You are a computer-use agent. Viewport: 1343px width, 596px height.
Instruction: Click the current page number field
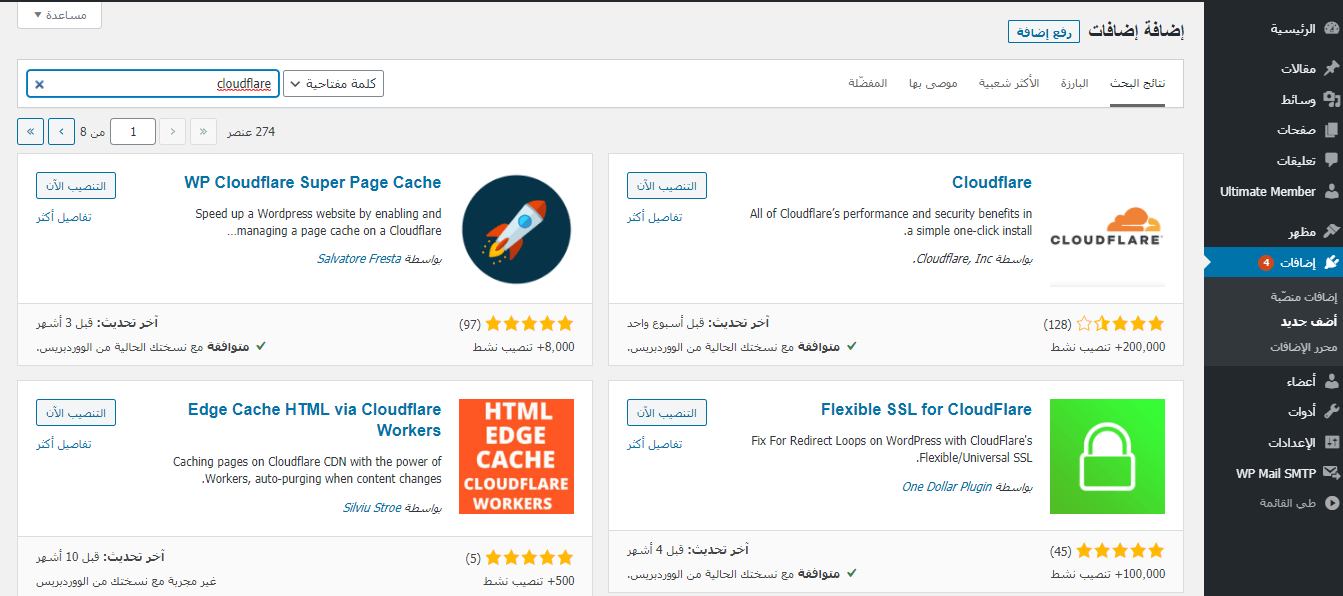point(132,131)
